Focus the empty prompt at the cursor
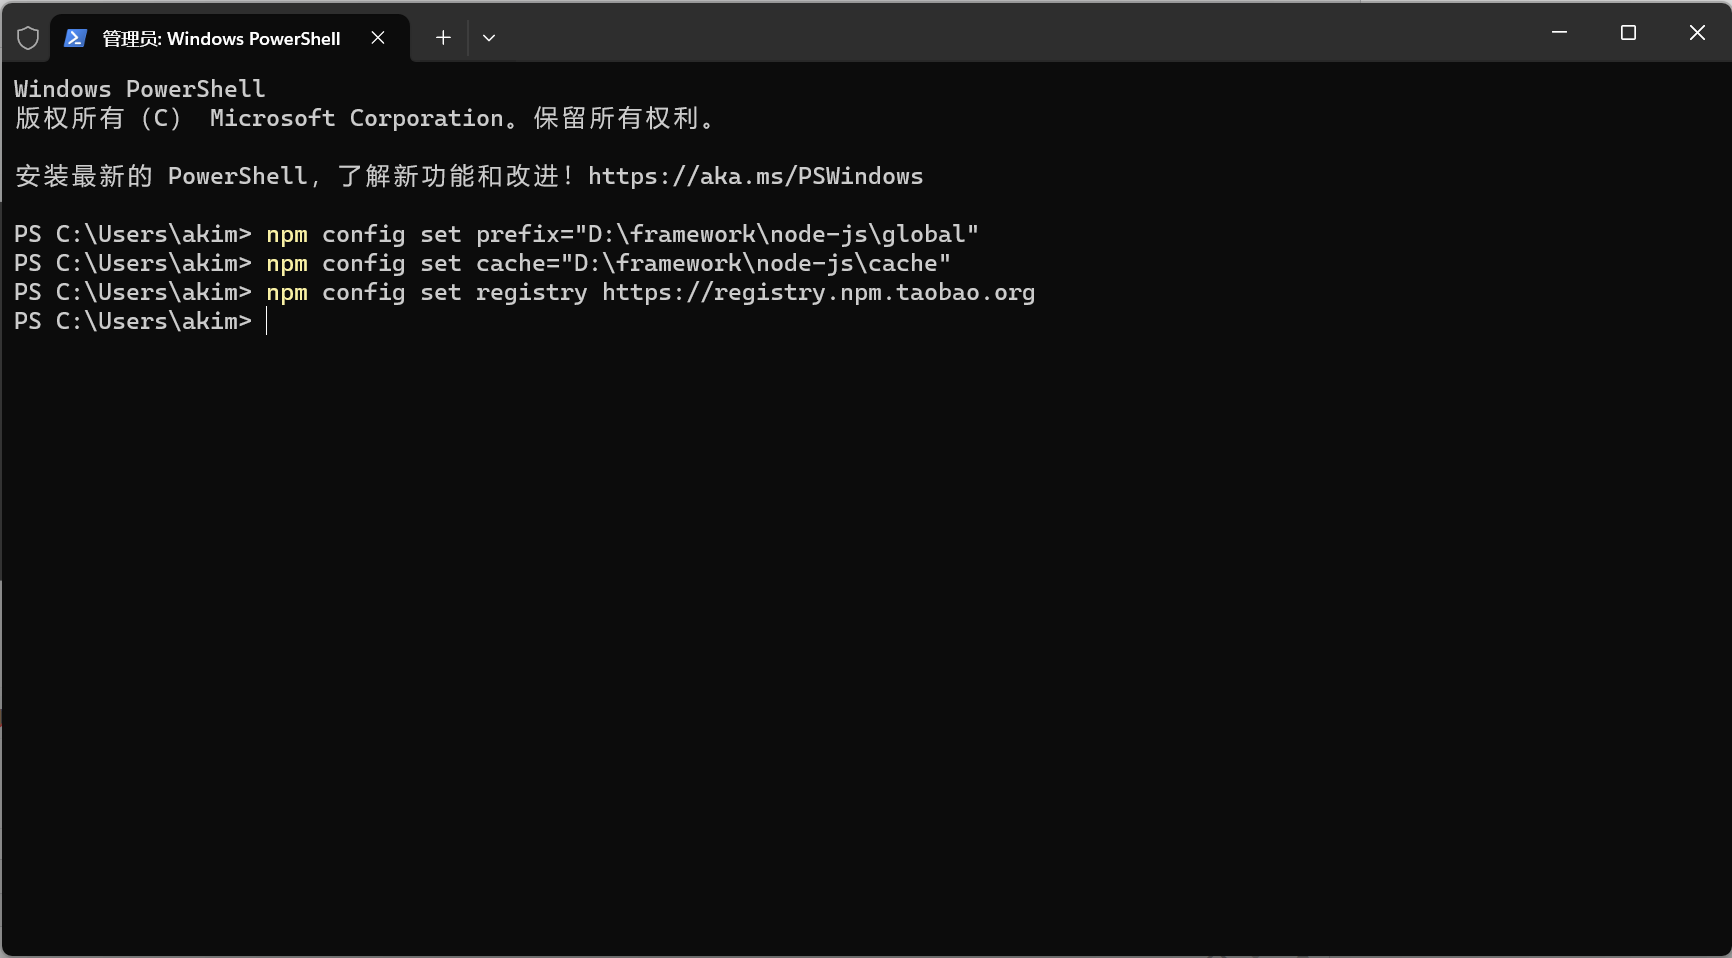 pyautogui.click(x=268, y=322)
